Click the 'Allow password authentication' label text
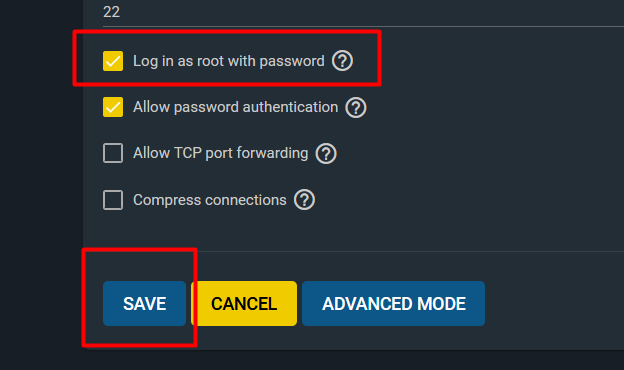Screen dimensions: 624x370 236,107
